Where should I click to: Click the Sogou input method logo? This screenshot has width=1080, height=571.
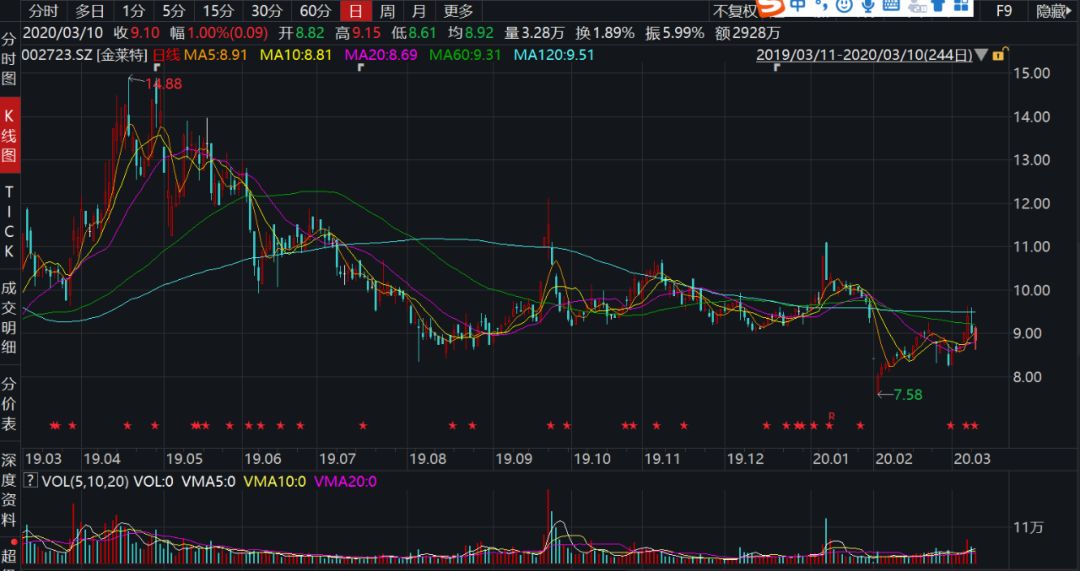770,8
